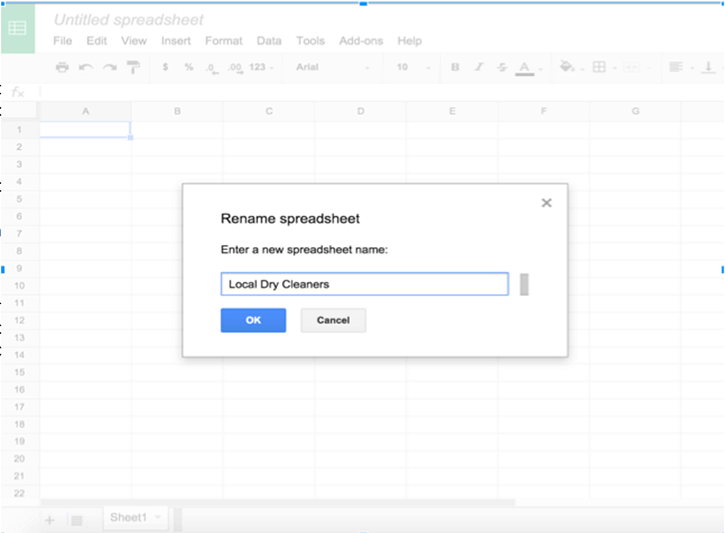Select row 22 header
The height and width of the screenshot is (533, 725).
click(19, 493)
